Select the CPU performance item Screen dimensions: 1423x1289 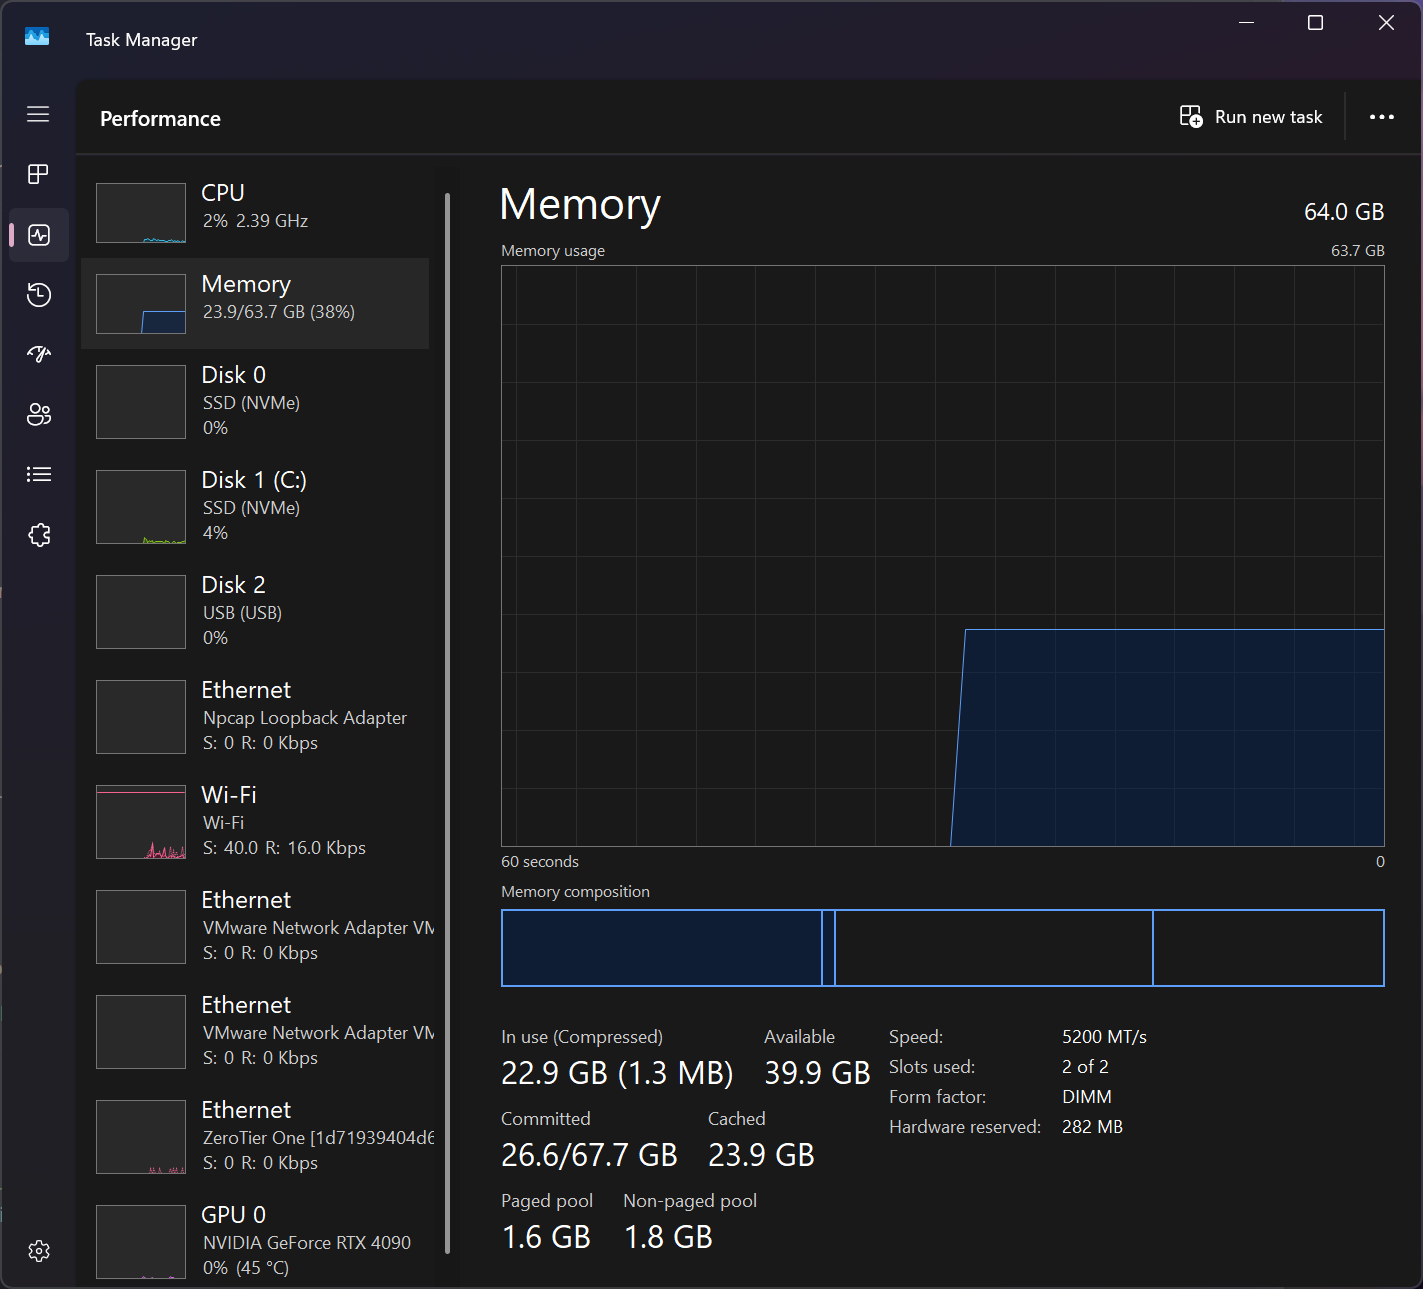pos(255,212)
